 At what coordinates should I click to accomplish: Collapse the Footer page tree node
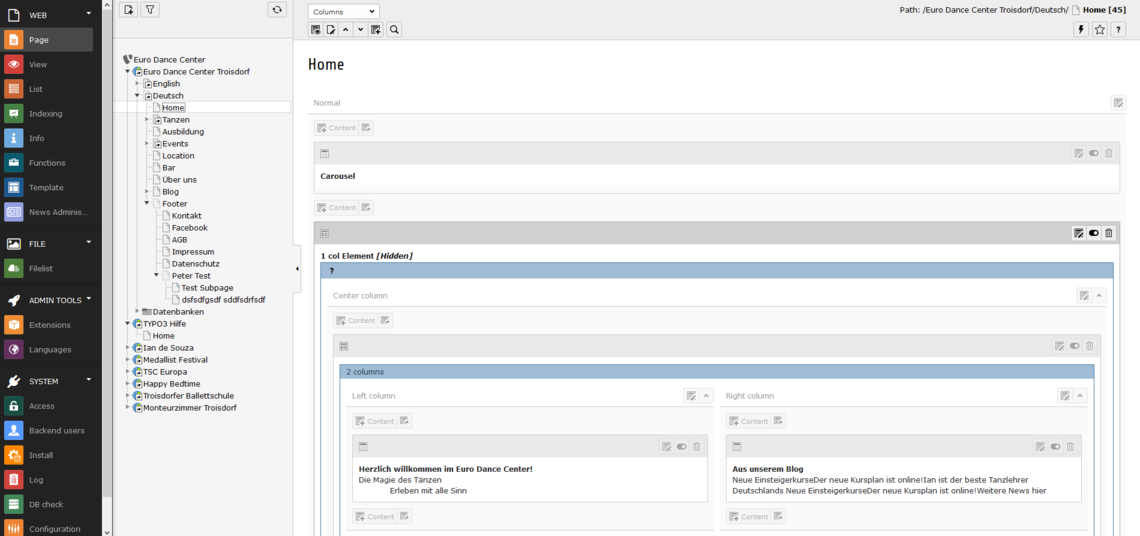coord(147,203)
